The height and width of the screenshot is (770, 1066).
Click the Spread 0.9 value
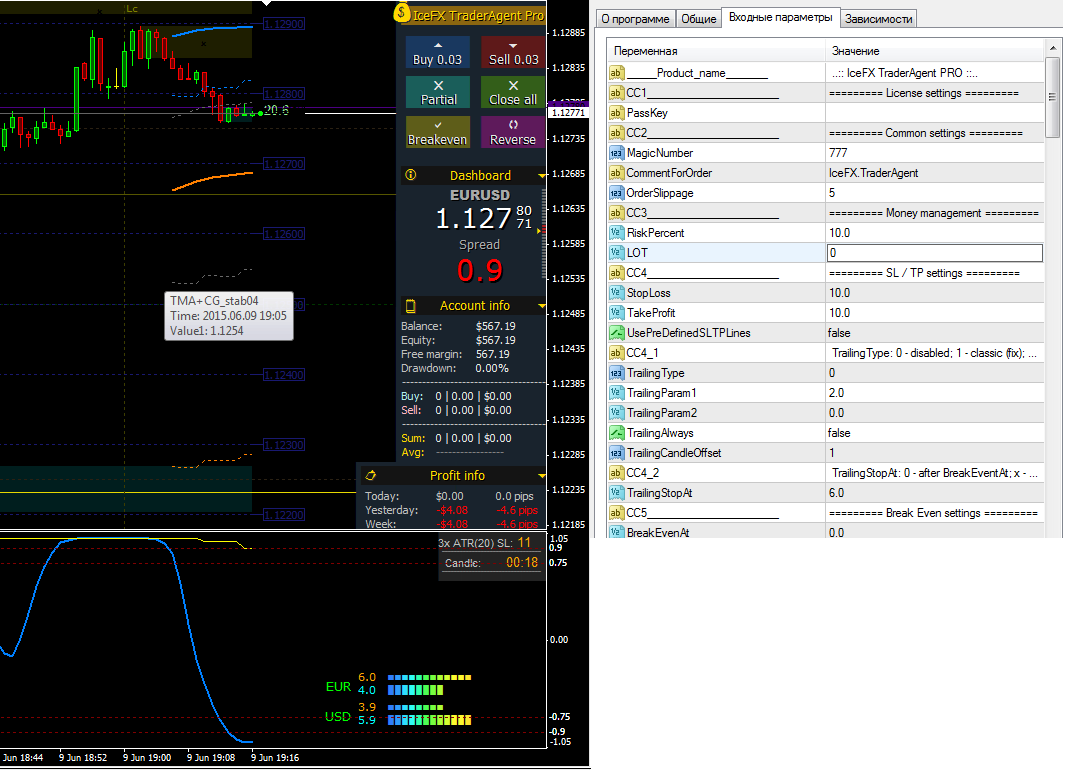pyautogui.click(x=480, y=270)
